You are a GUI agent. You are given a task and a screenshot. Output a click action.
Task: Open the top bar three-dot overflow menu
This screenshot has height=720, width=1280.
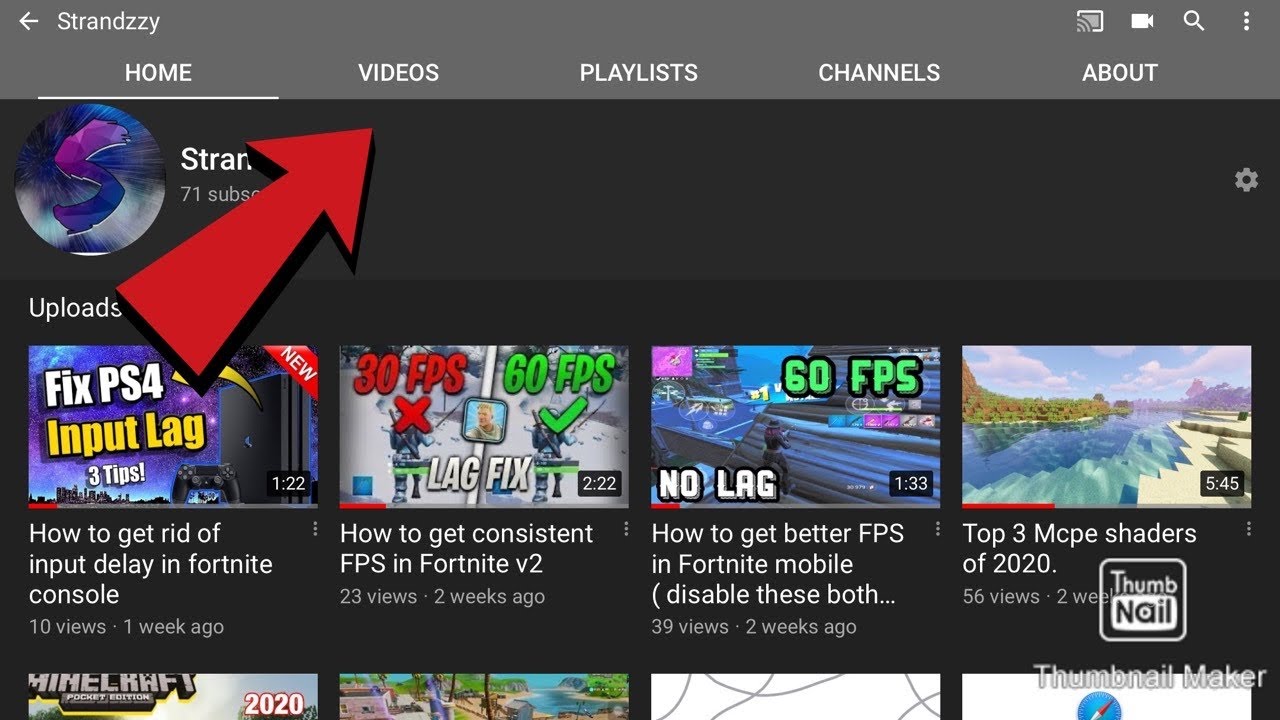point(1246,21)
